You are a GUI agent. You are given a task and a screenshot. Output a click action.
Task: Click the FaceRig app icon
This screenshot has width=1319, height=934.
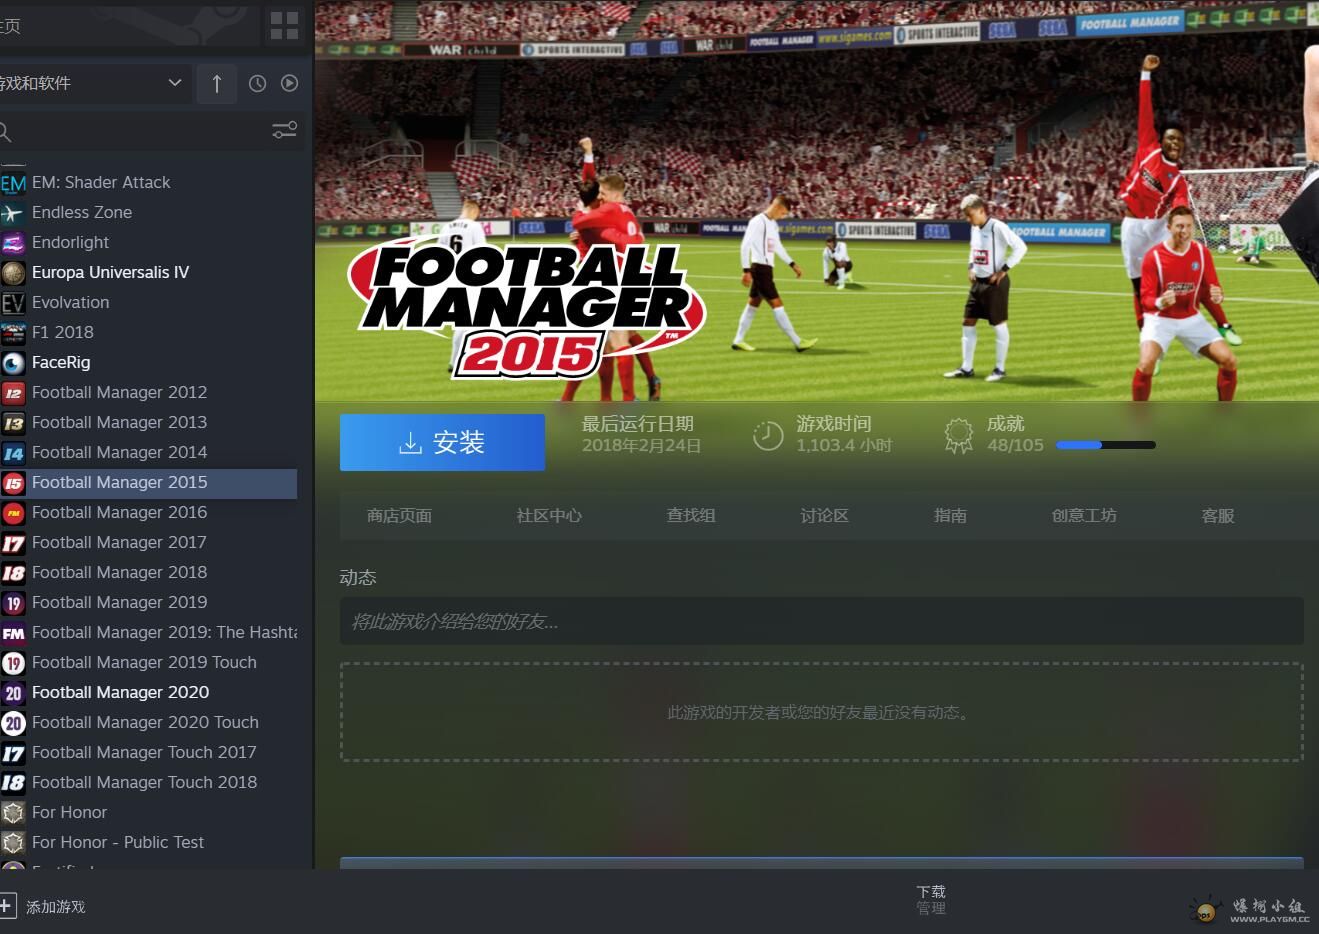(13, 363)
